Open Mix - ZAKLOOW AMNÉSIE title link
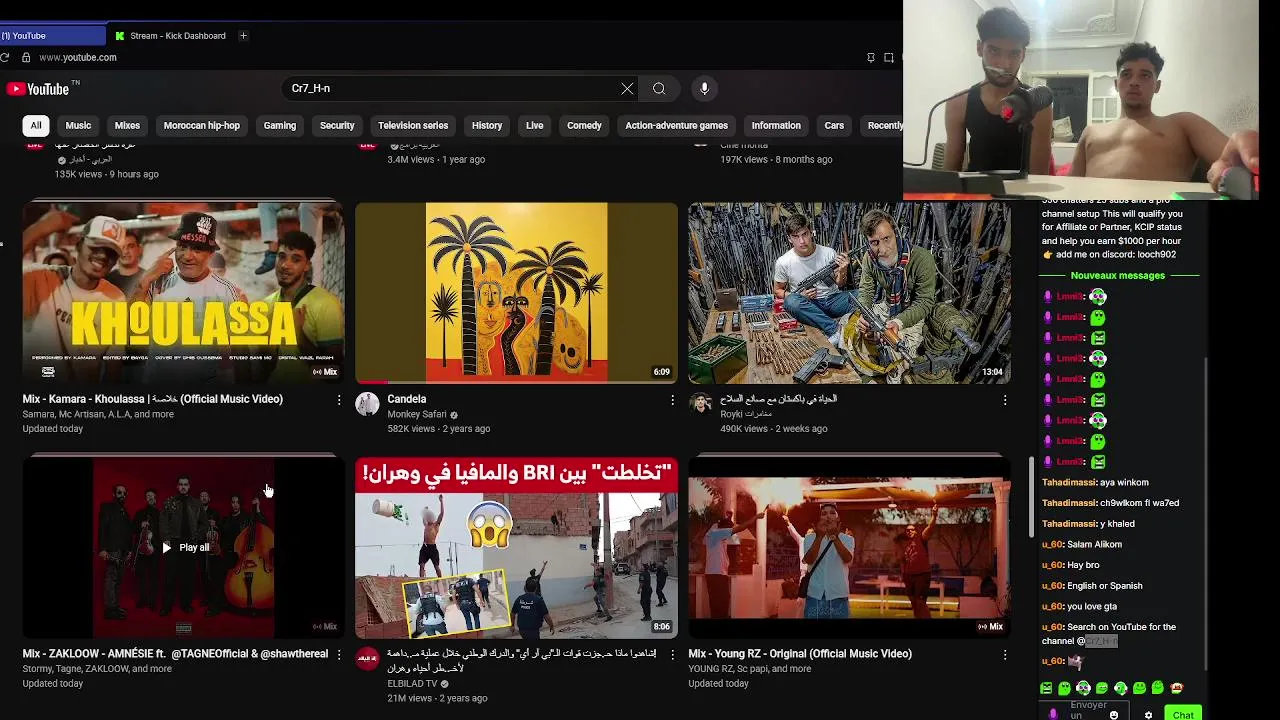Viewport: 1280px width, 720px height. [x=175, y=654]
